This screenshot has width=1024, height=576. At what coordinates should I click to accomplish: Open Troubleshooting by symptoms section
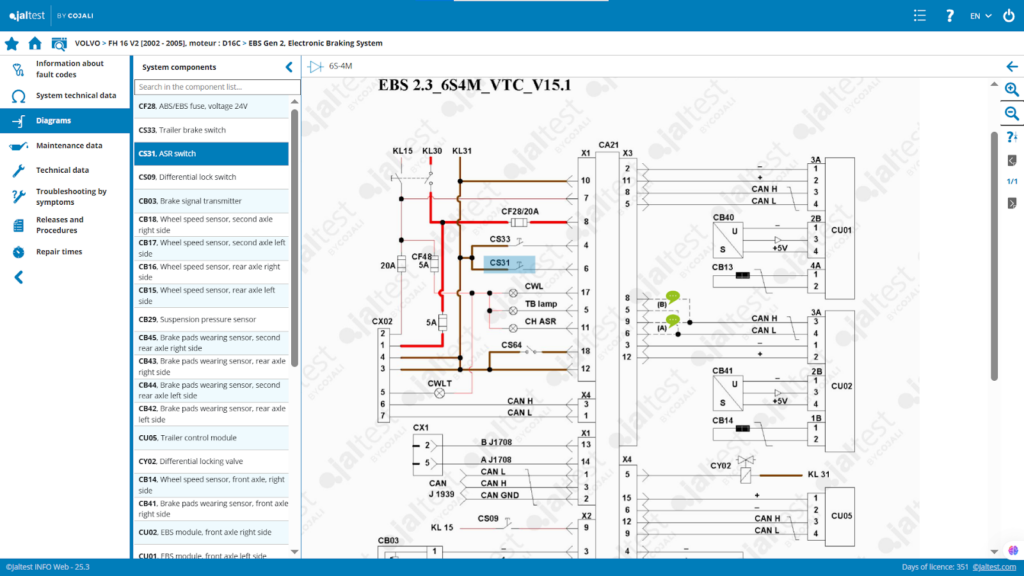point(70,196)
